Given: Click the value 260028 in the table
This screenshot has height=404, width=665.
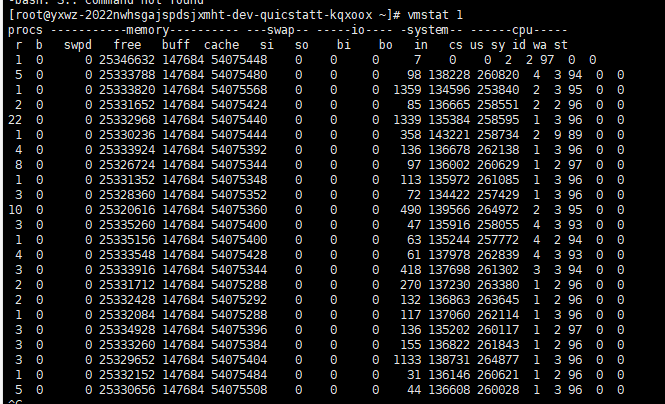Looking at the screenshot, I should click(498, 390).
